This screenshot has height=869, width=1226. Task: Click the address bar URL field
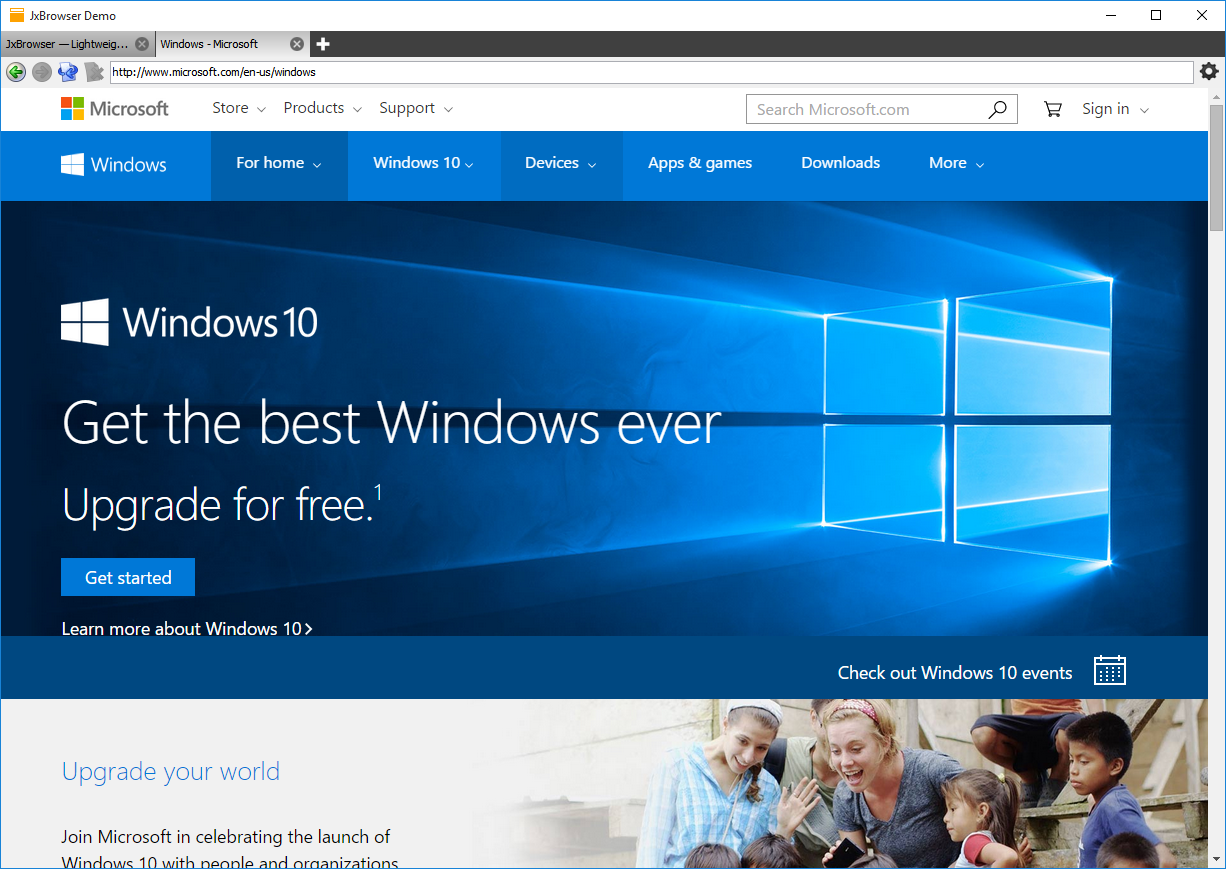(x=651, y=72)
